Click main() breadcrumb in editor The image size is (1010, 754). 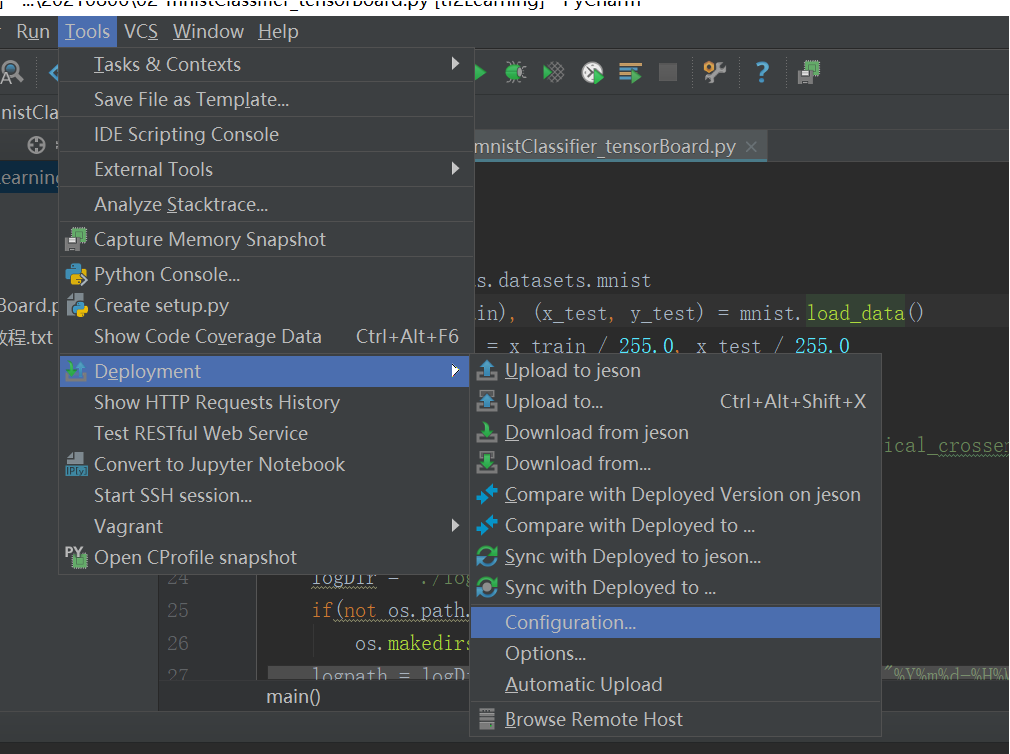[x=293, y=696]
